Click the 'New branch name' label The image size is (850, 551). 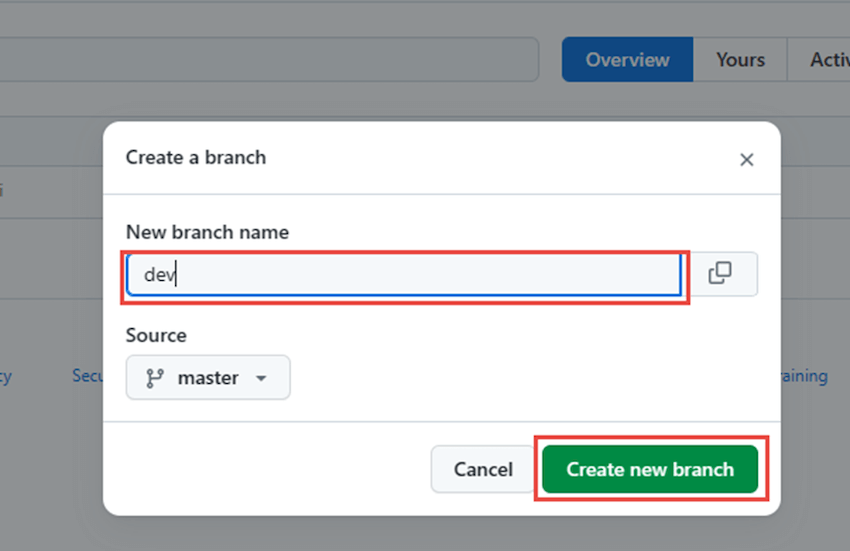coord(207,232)
